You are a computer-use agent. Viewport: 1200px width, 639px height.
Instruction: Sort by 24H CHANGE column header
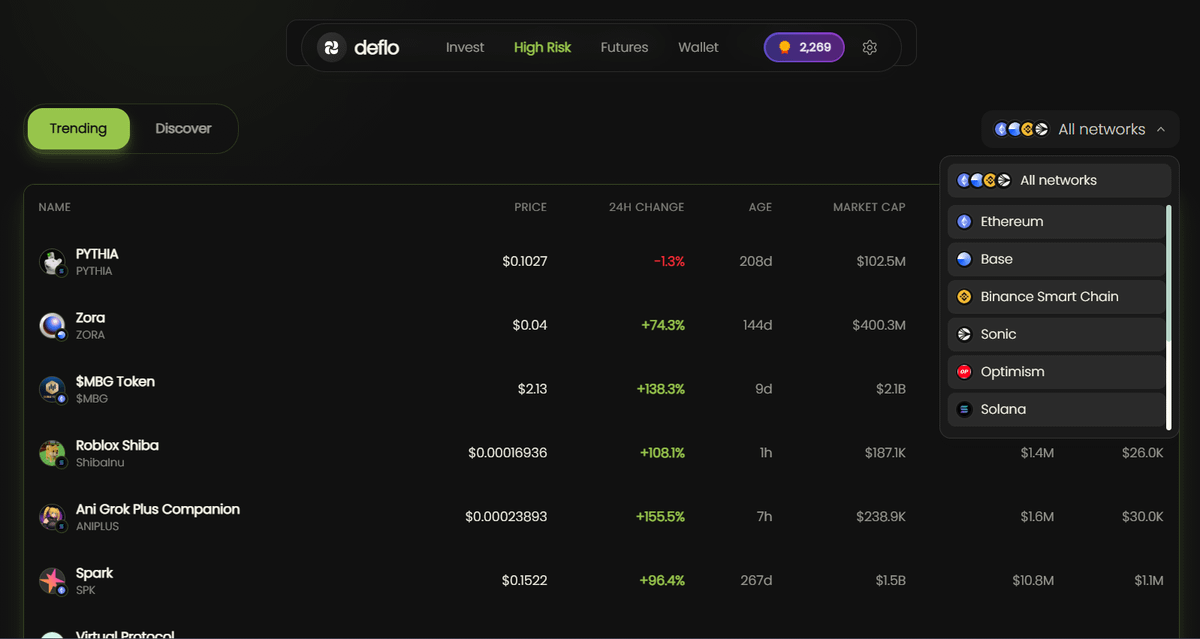tap(646, 207)
